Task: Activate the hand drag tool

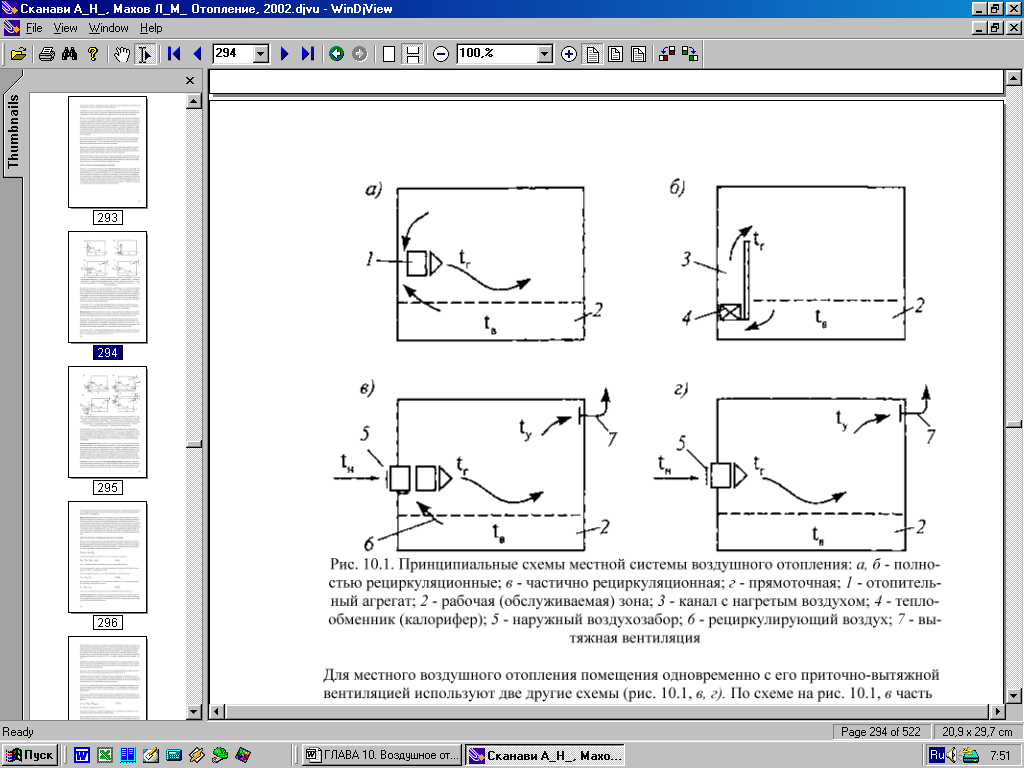Action: tap(121, 54)
